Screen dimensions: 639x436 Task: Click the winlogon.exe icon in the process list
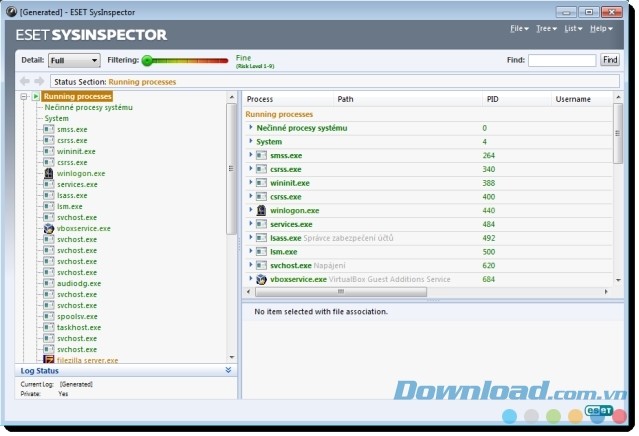coord(261,210)
